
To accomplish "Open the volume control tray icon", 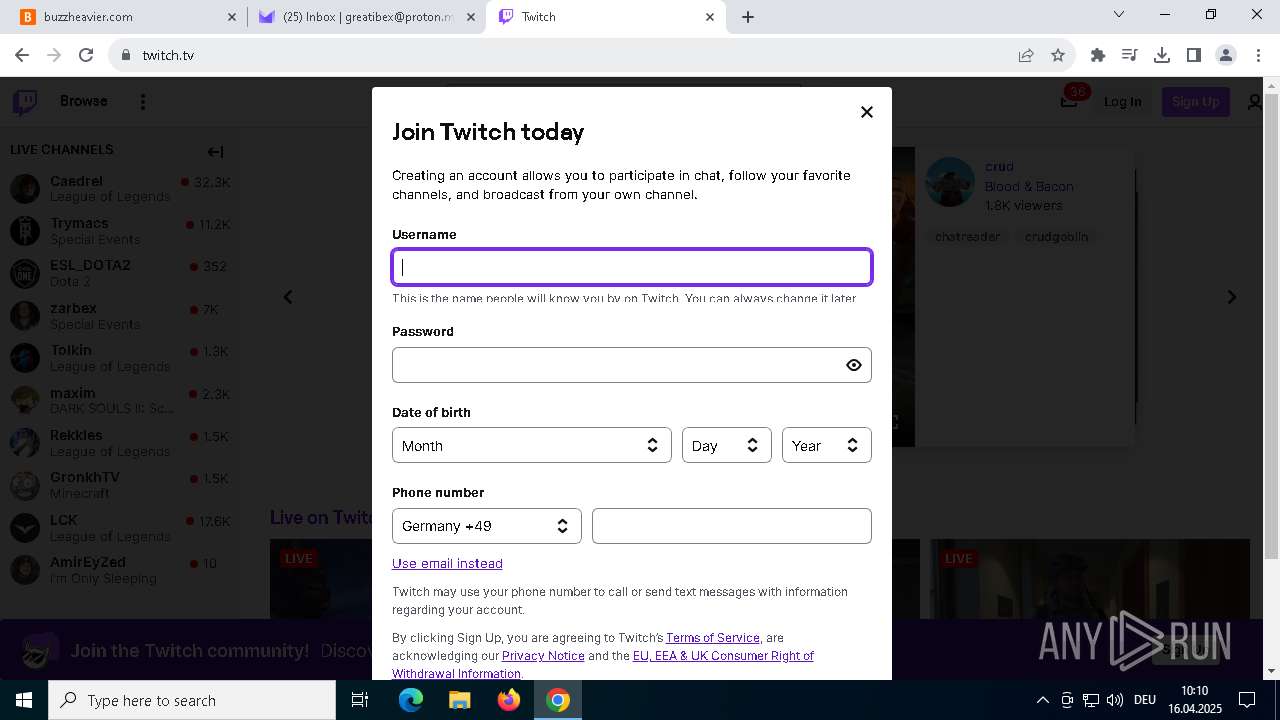I will tap(1115, 700).
